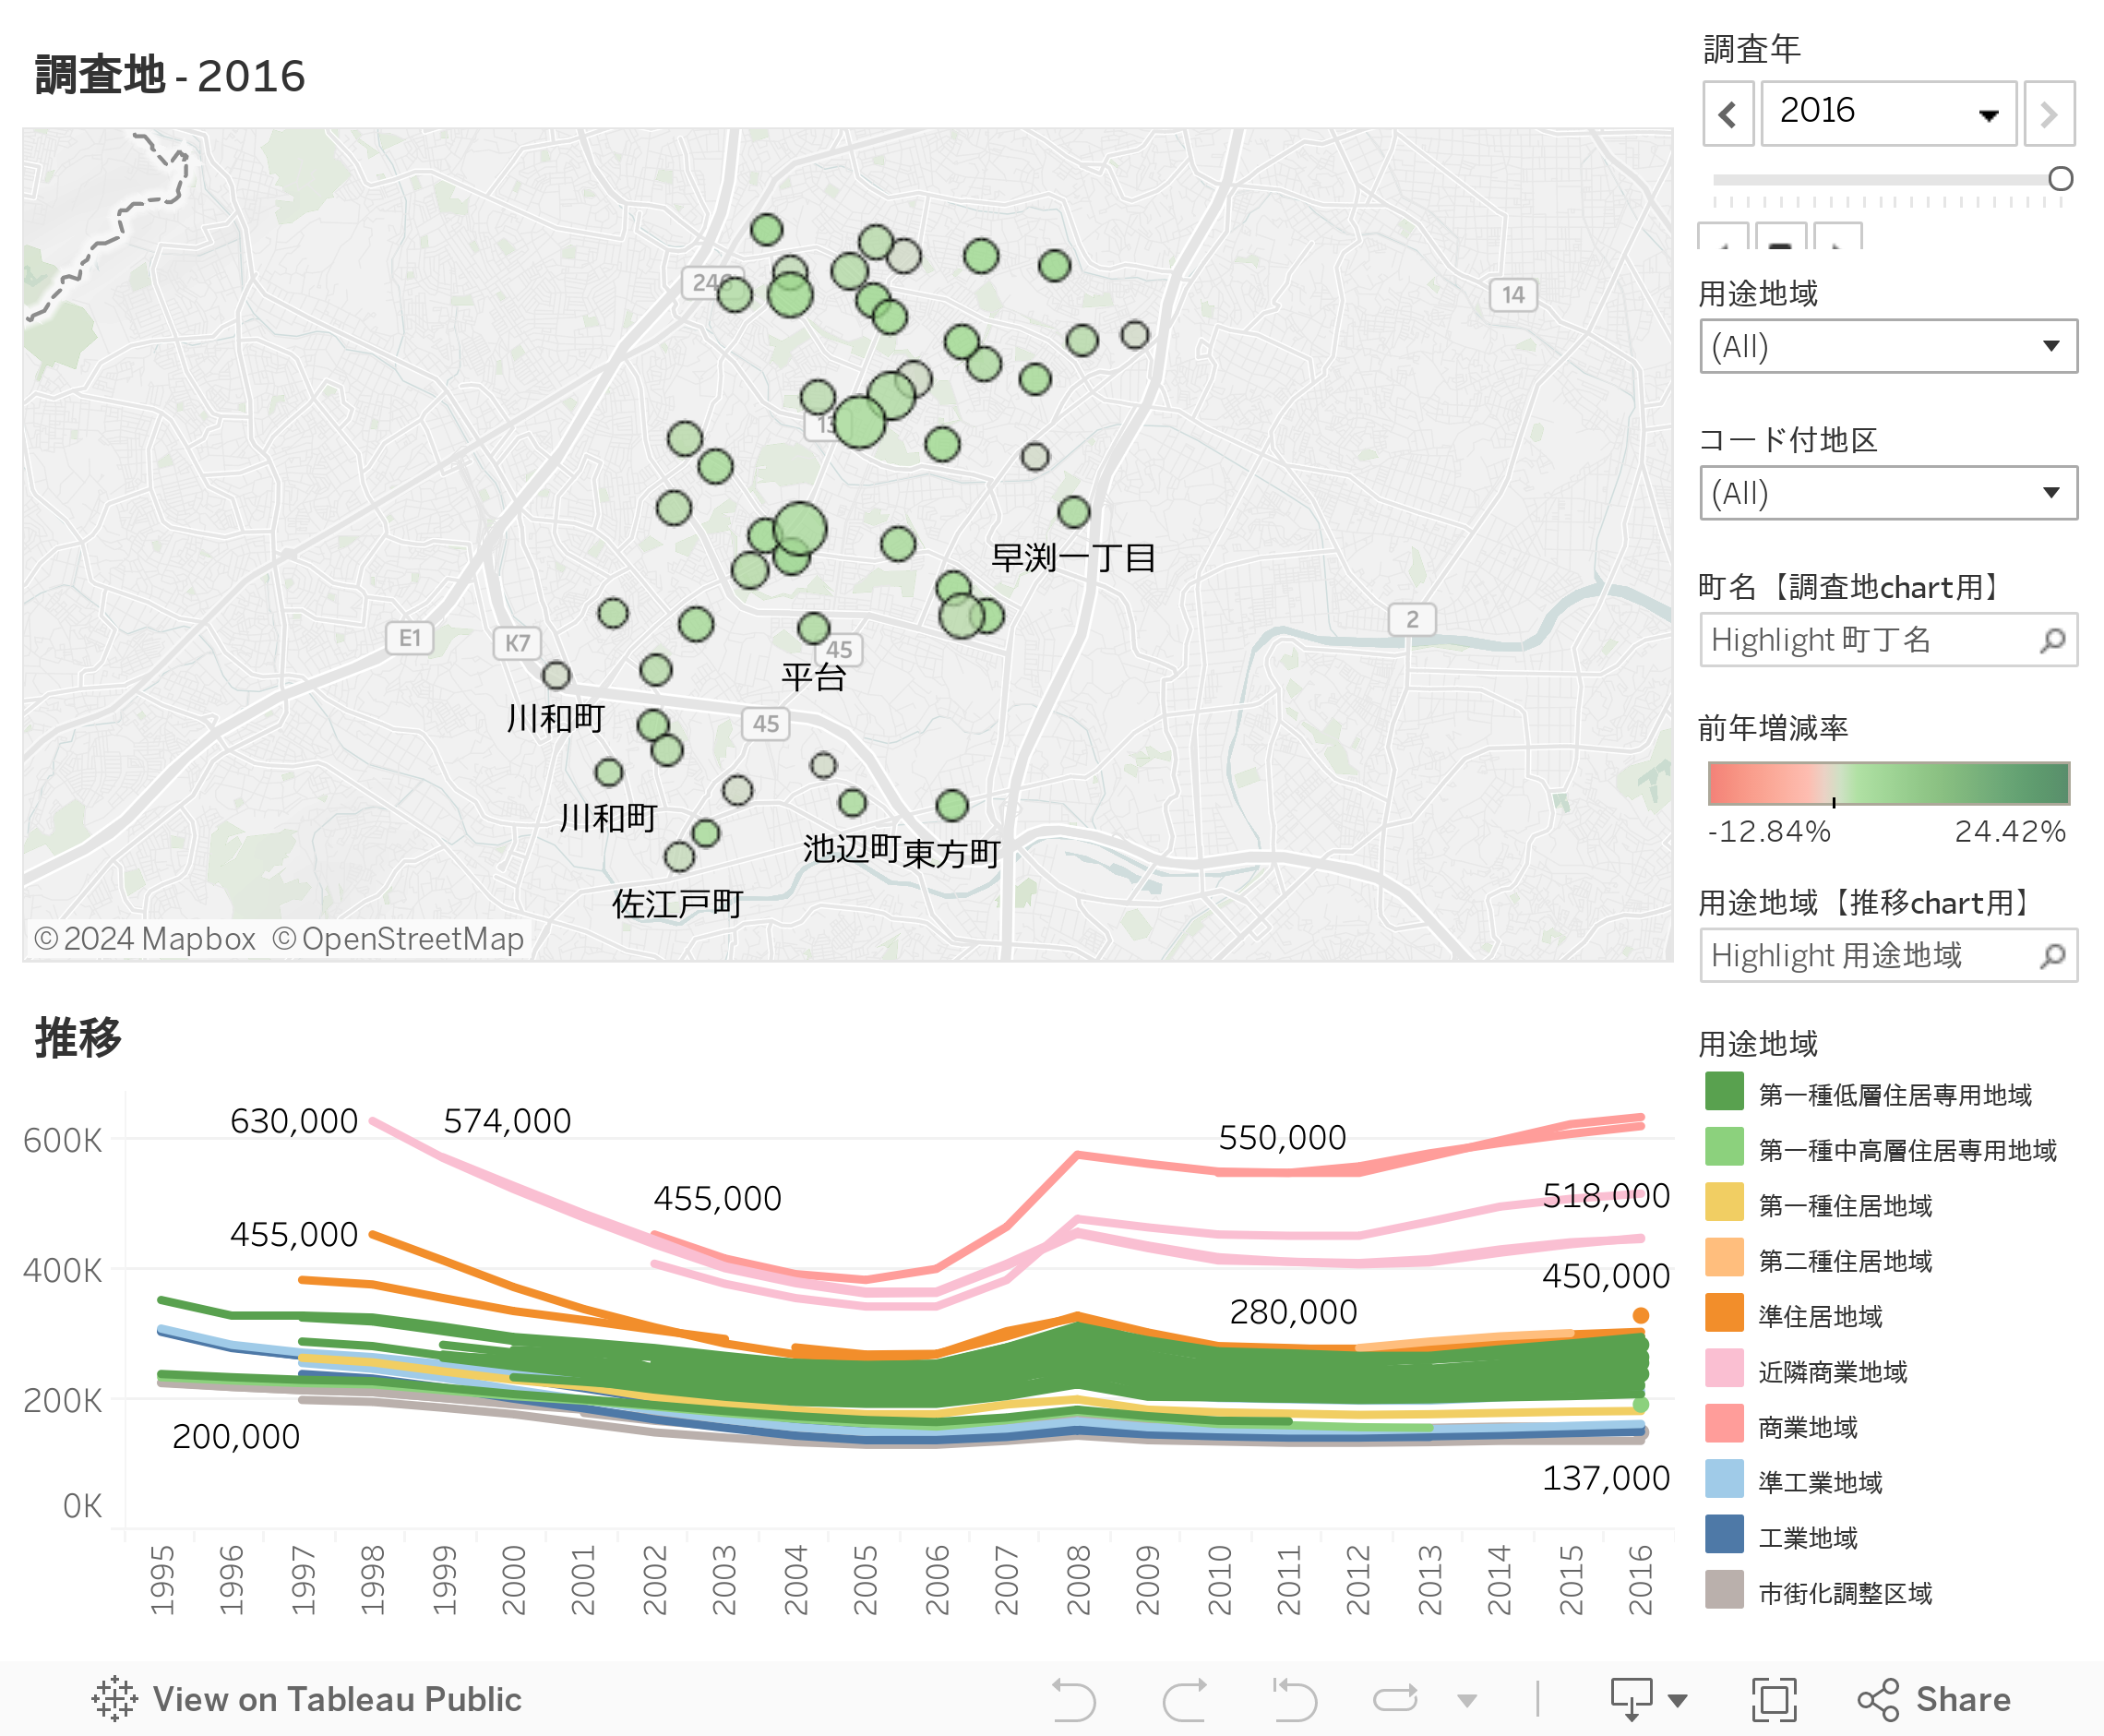2104x1736 pixels.
Task: Click the year slider handle
Action: pos(2060,179)
